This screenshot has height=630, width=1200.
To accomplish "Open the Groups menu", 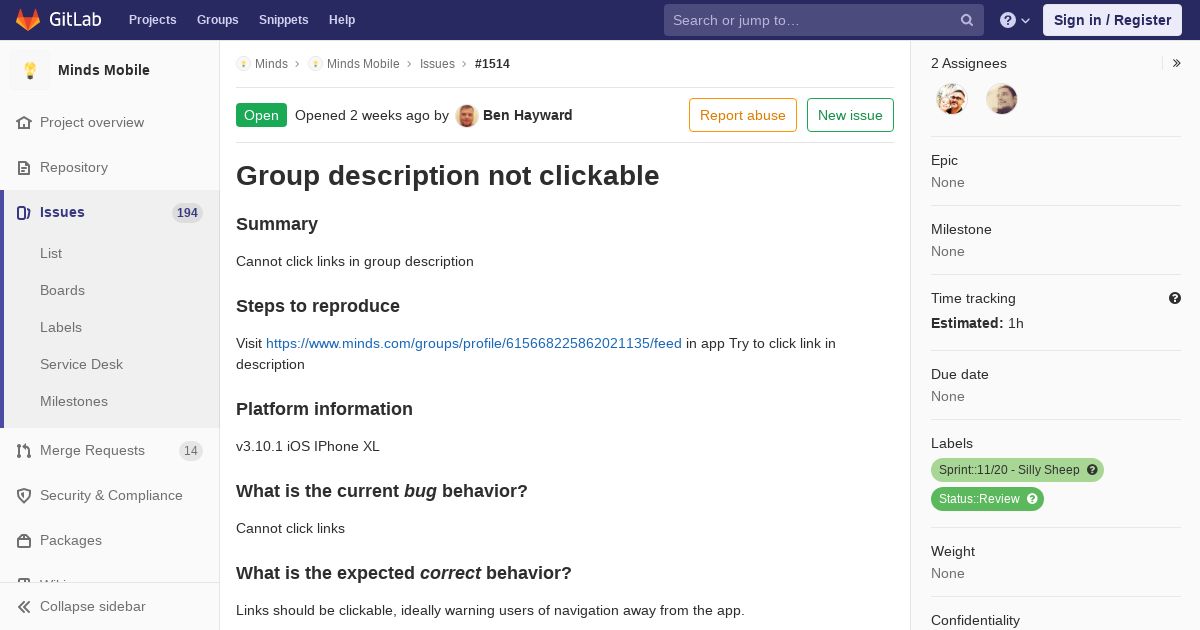I will pos(218,20).
